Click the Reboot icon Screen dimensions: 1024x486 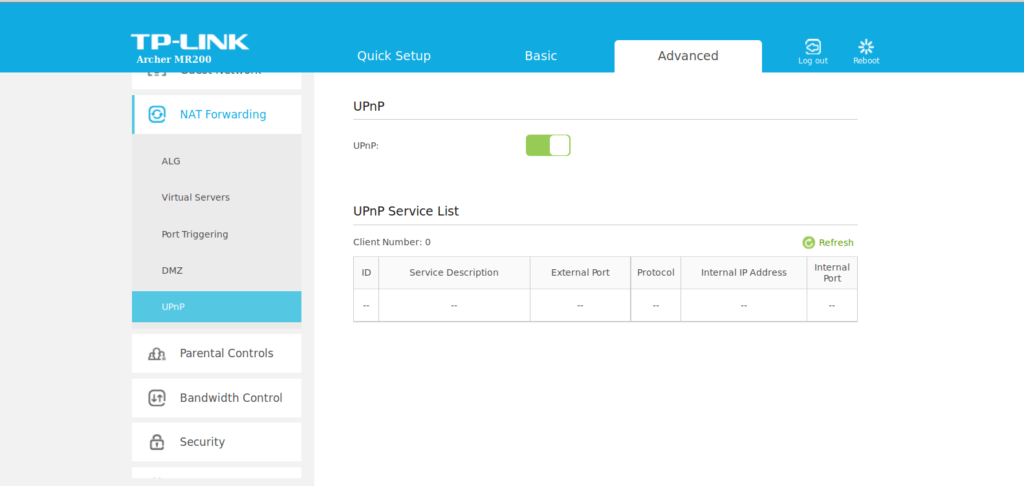(866, 46)
